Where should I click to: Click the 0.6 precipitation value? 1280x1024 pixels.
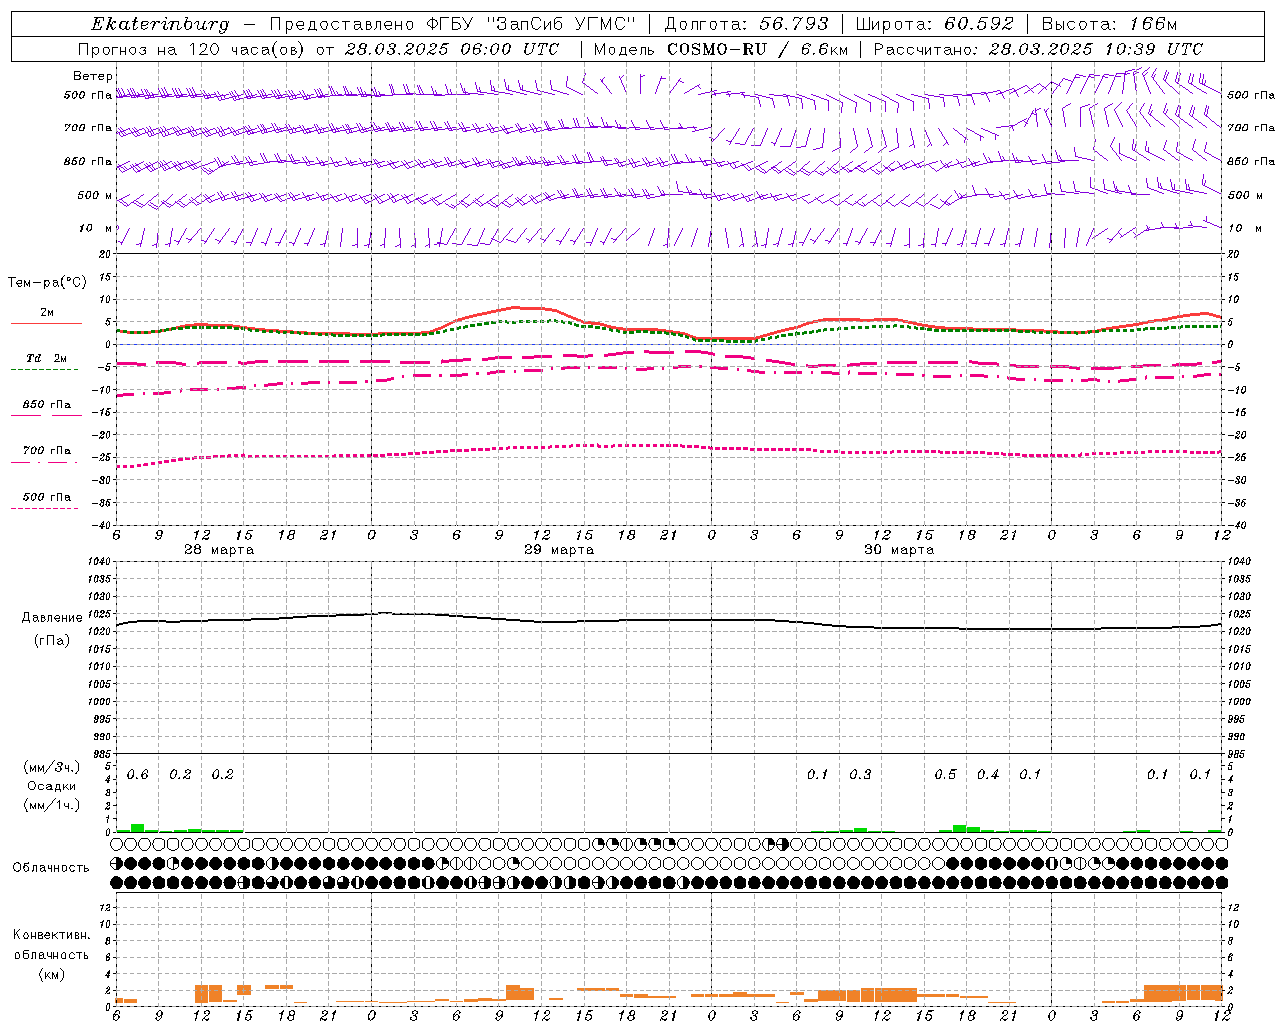137,775
